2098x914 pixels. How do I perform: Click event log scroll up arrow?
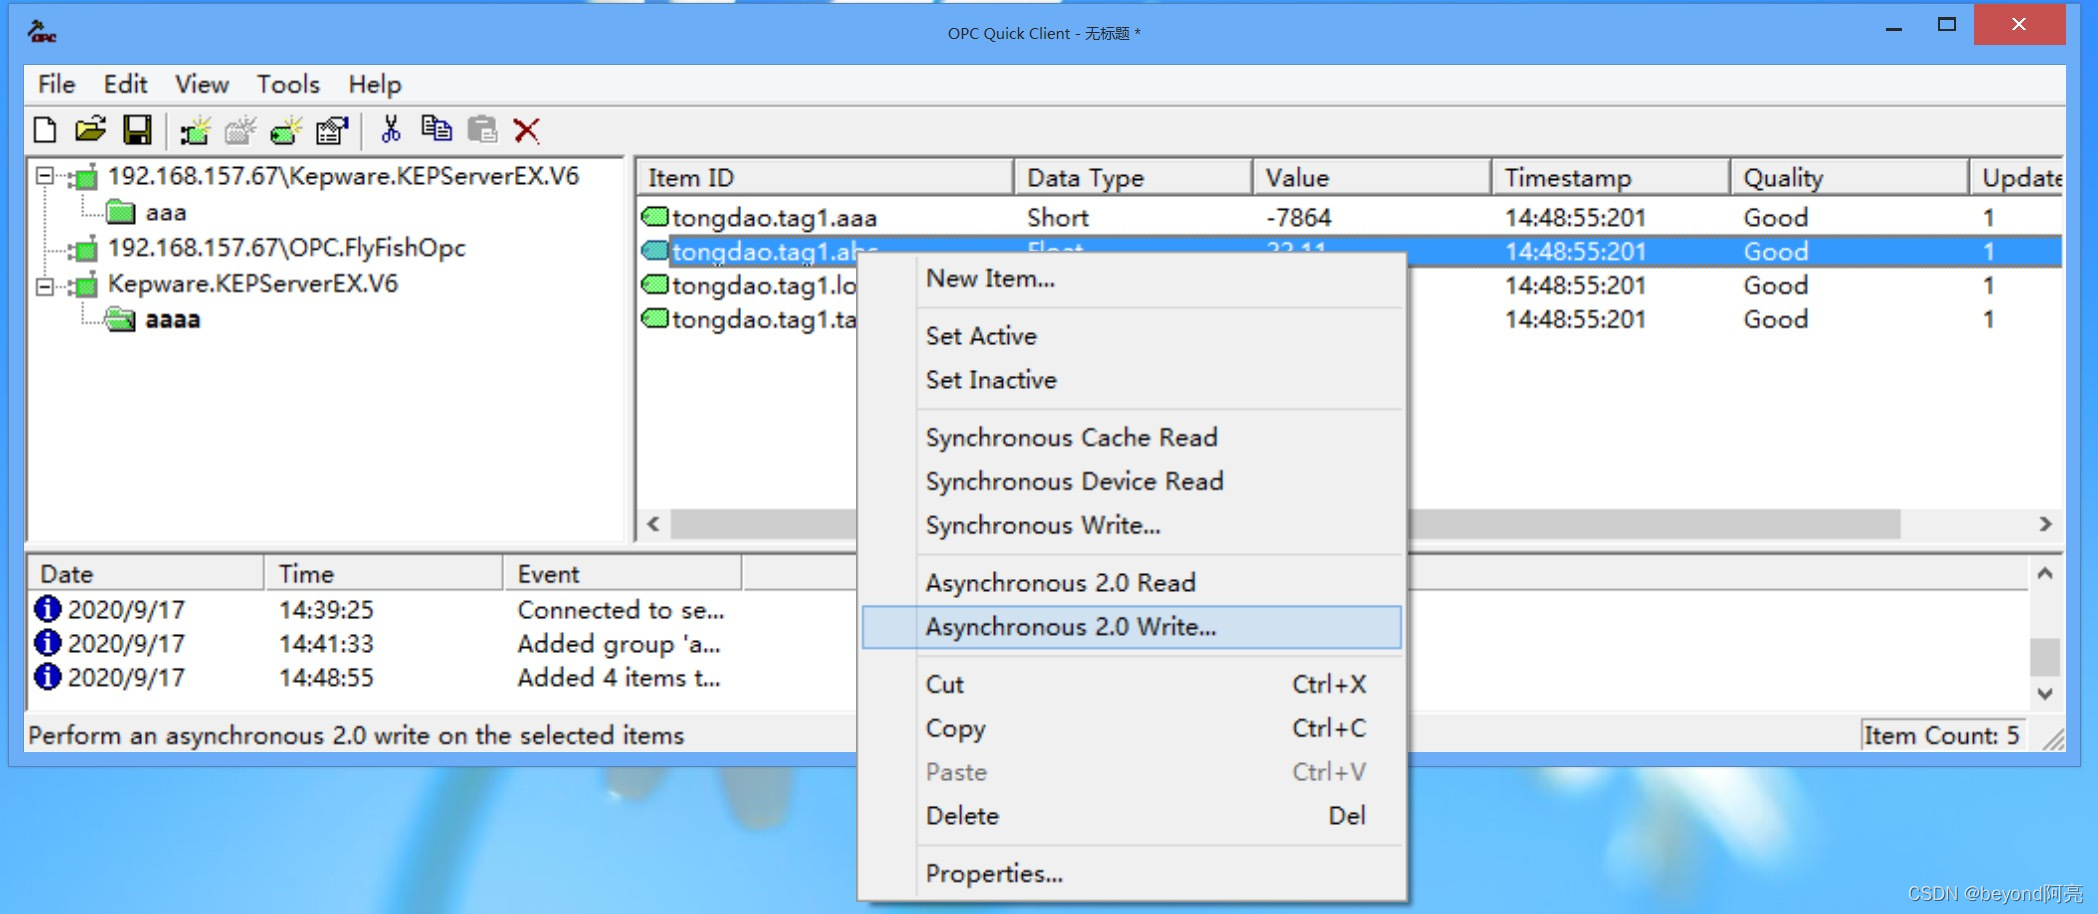coord(2045,574)
